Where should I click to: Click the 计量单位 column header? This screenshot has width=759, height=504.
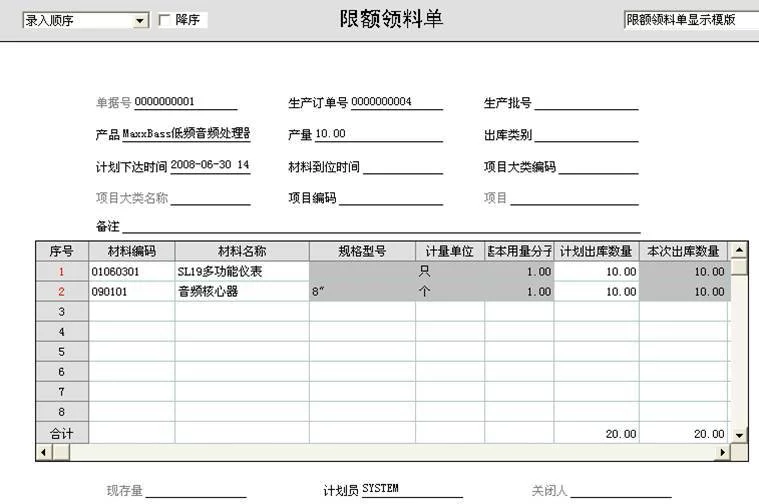[x=450, y=251]
